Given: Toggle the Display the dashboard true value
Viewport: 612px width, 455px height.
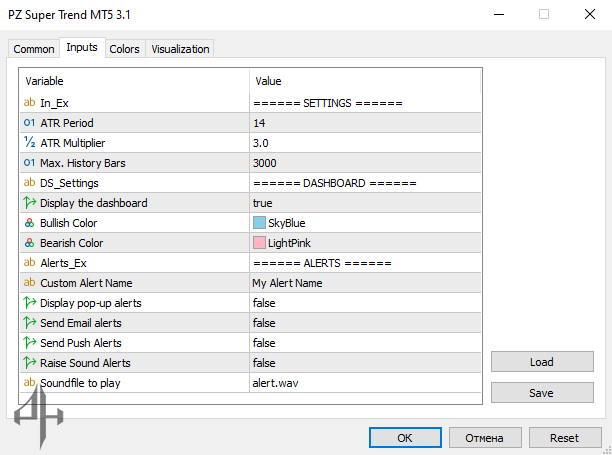Looking at the screenshot, I should click(x=262, y=203).
